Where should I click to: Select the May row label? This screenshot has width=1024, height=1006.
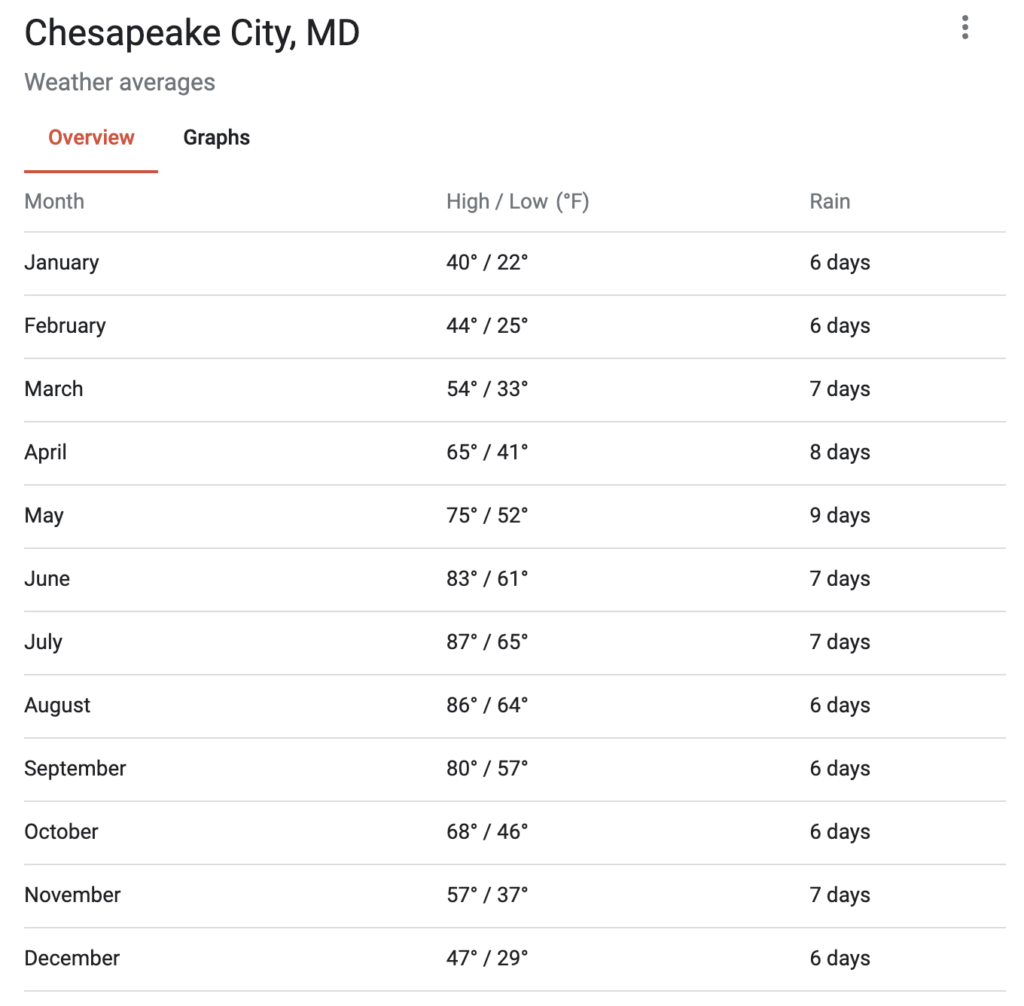[x=44, y=516]
